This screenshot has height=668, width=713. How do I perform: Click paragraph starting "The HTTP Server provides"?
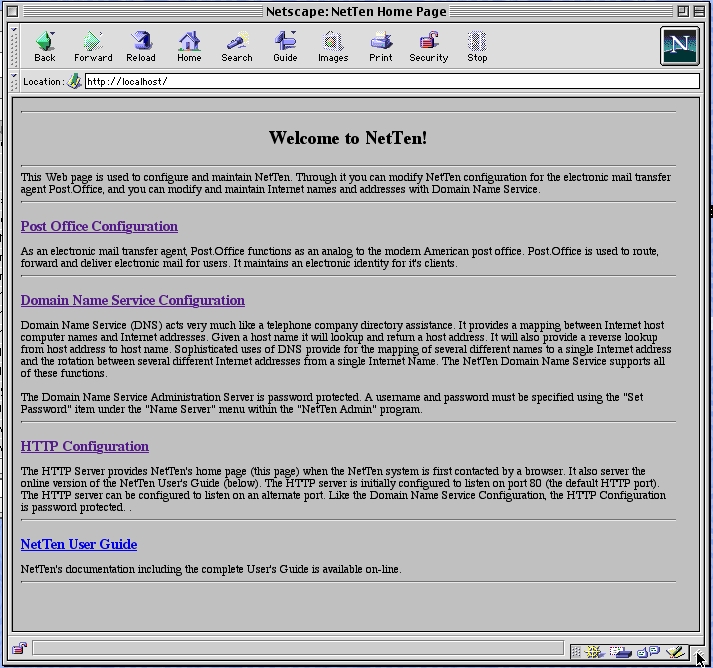pos(343,489)
